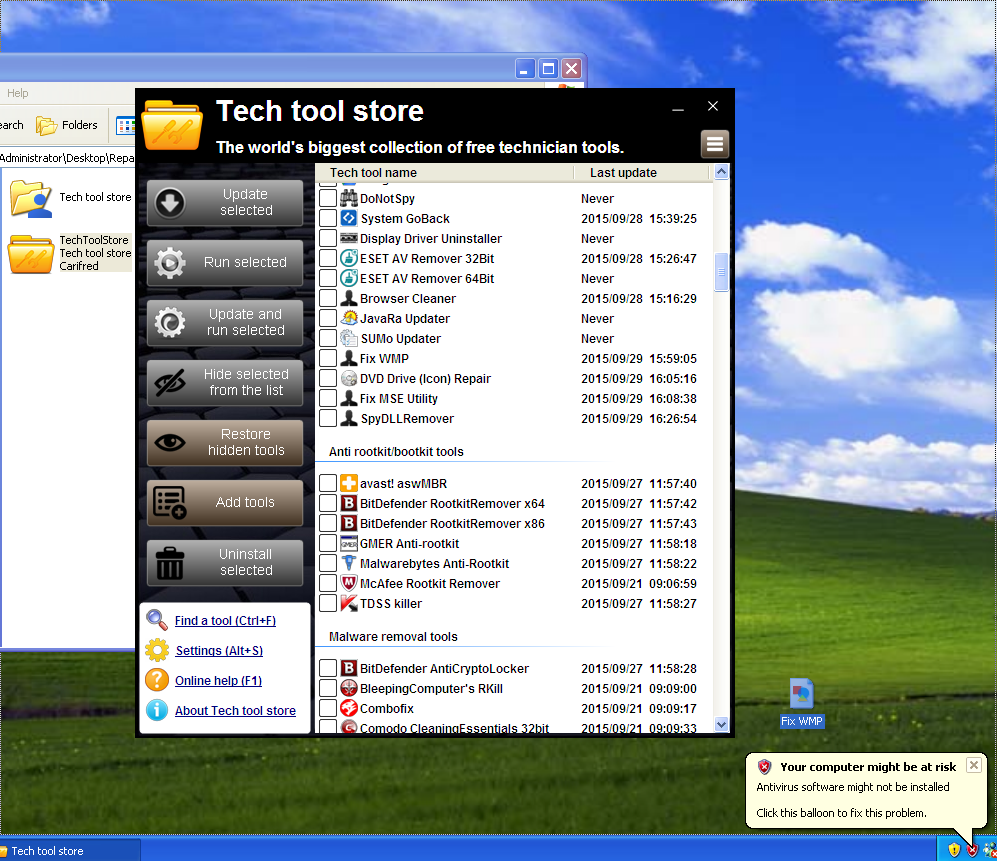Image resolution: width=997 pixels, height=861 pixels.
Task: Select the SpyDLLRemover checkbox
Action: [328, 418]
